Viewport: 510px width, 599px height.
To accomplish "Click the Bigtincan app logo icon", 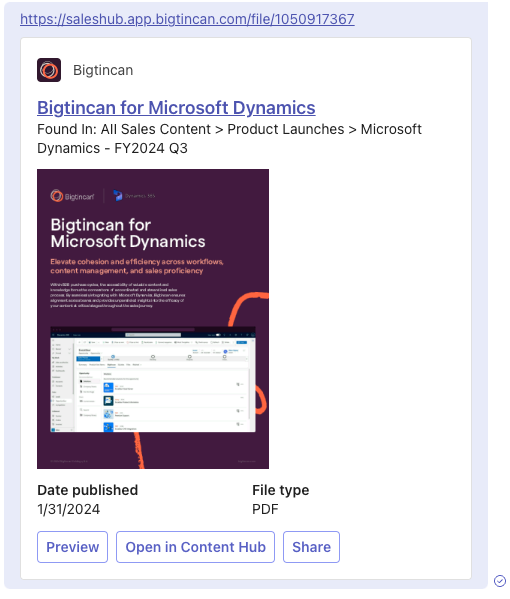I will (49, 70).
